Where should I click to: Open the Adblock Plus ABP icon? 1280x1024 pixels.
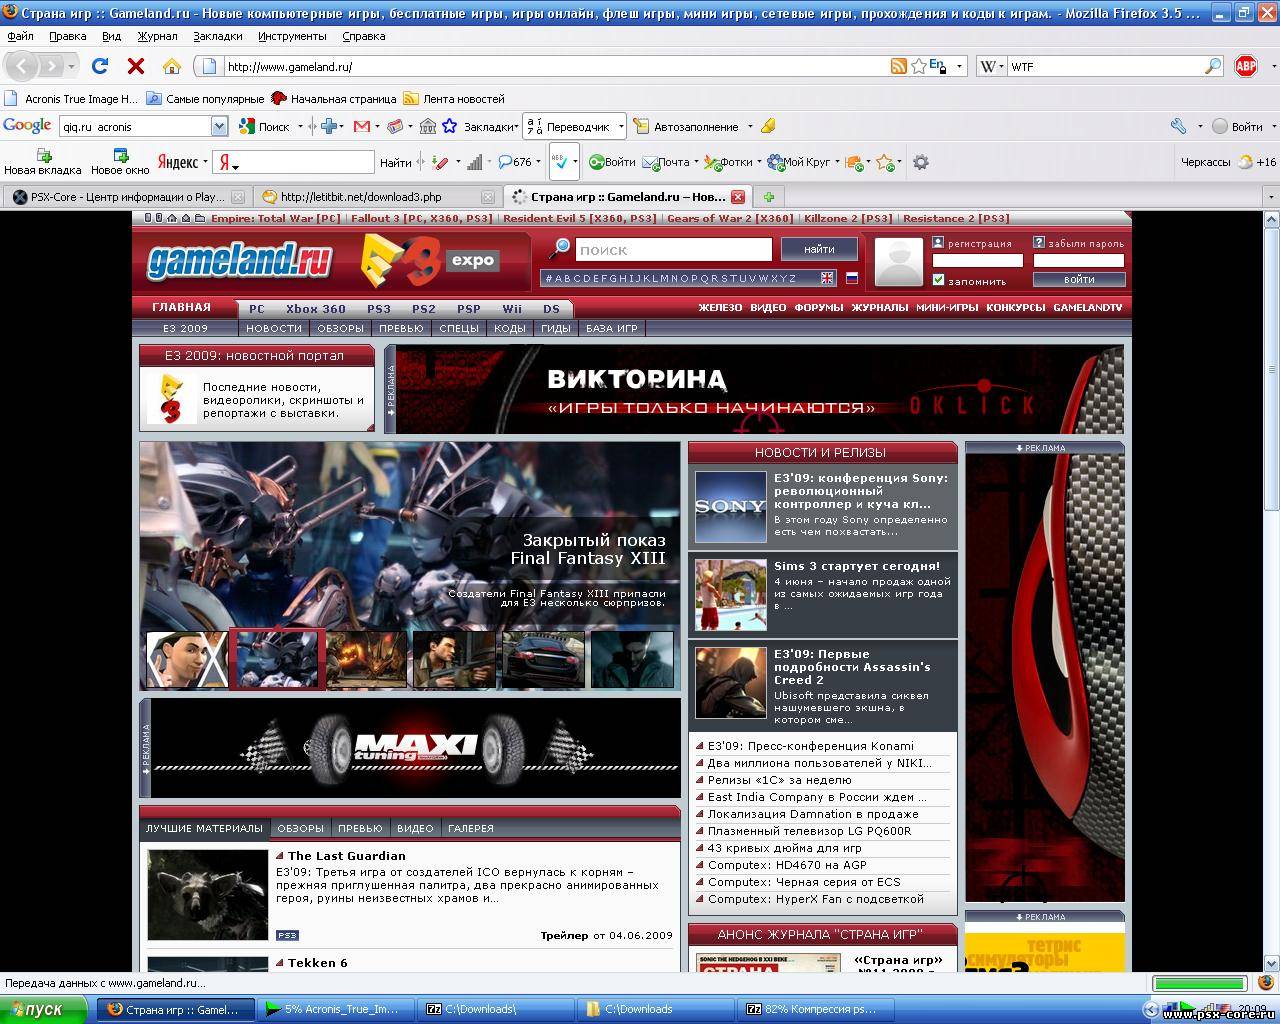click(x=1246, y=66)
